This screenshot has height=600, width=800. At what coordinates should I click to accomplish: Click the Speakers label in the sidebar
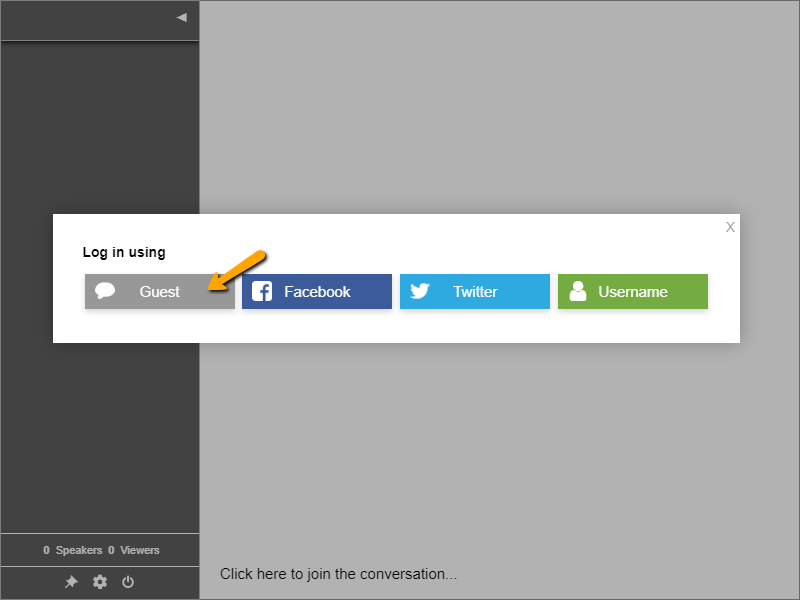[79, 550]
